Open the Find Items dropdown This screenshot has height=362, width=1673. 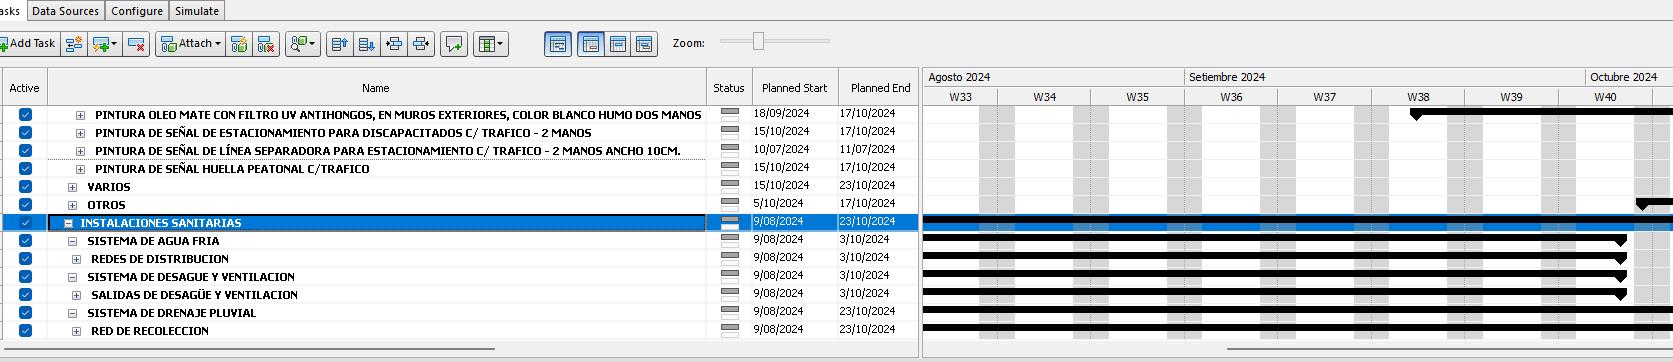pyautogui.click(x=302, y=44)
